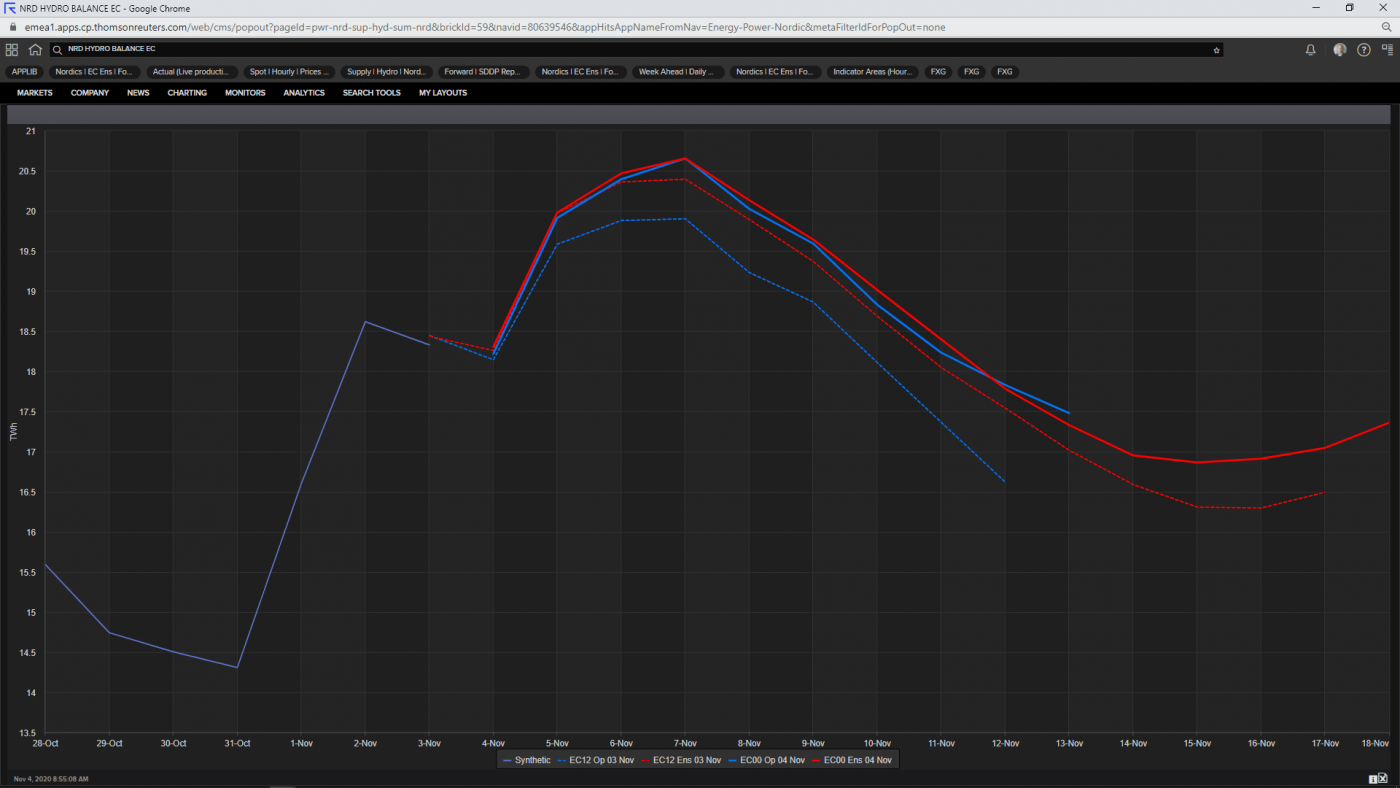Open the COMPANY menu
The width and height of the screenshot is (1400, 788).
click(x=90, y=93)
